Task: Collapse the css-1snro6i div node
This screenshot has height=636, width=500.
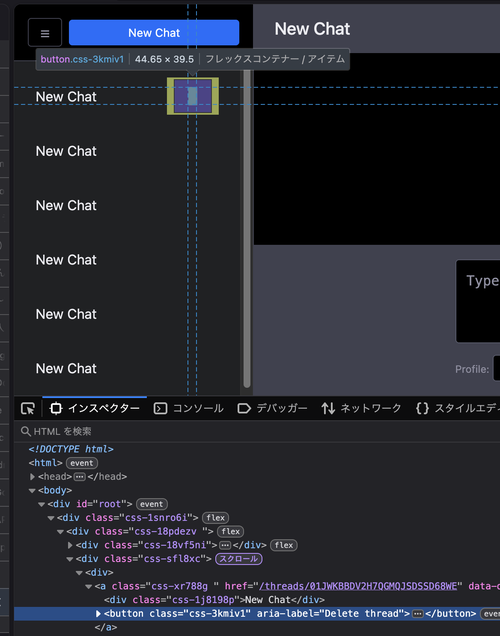Action: (51, 518)
